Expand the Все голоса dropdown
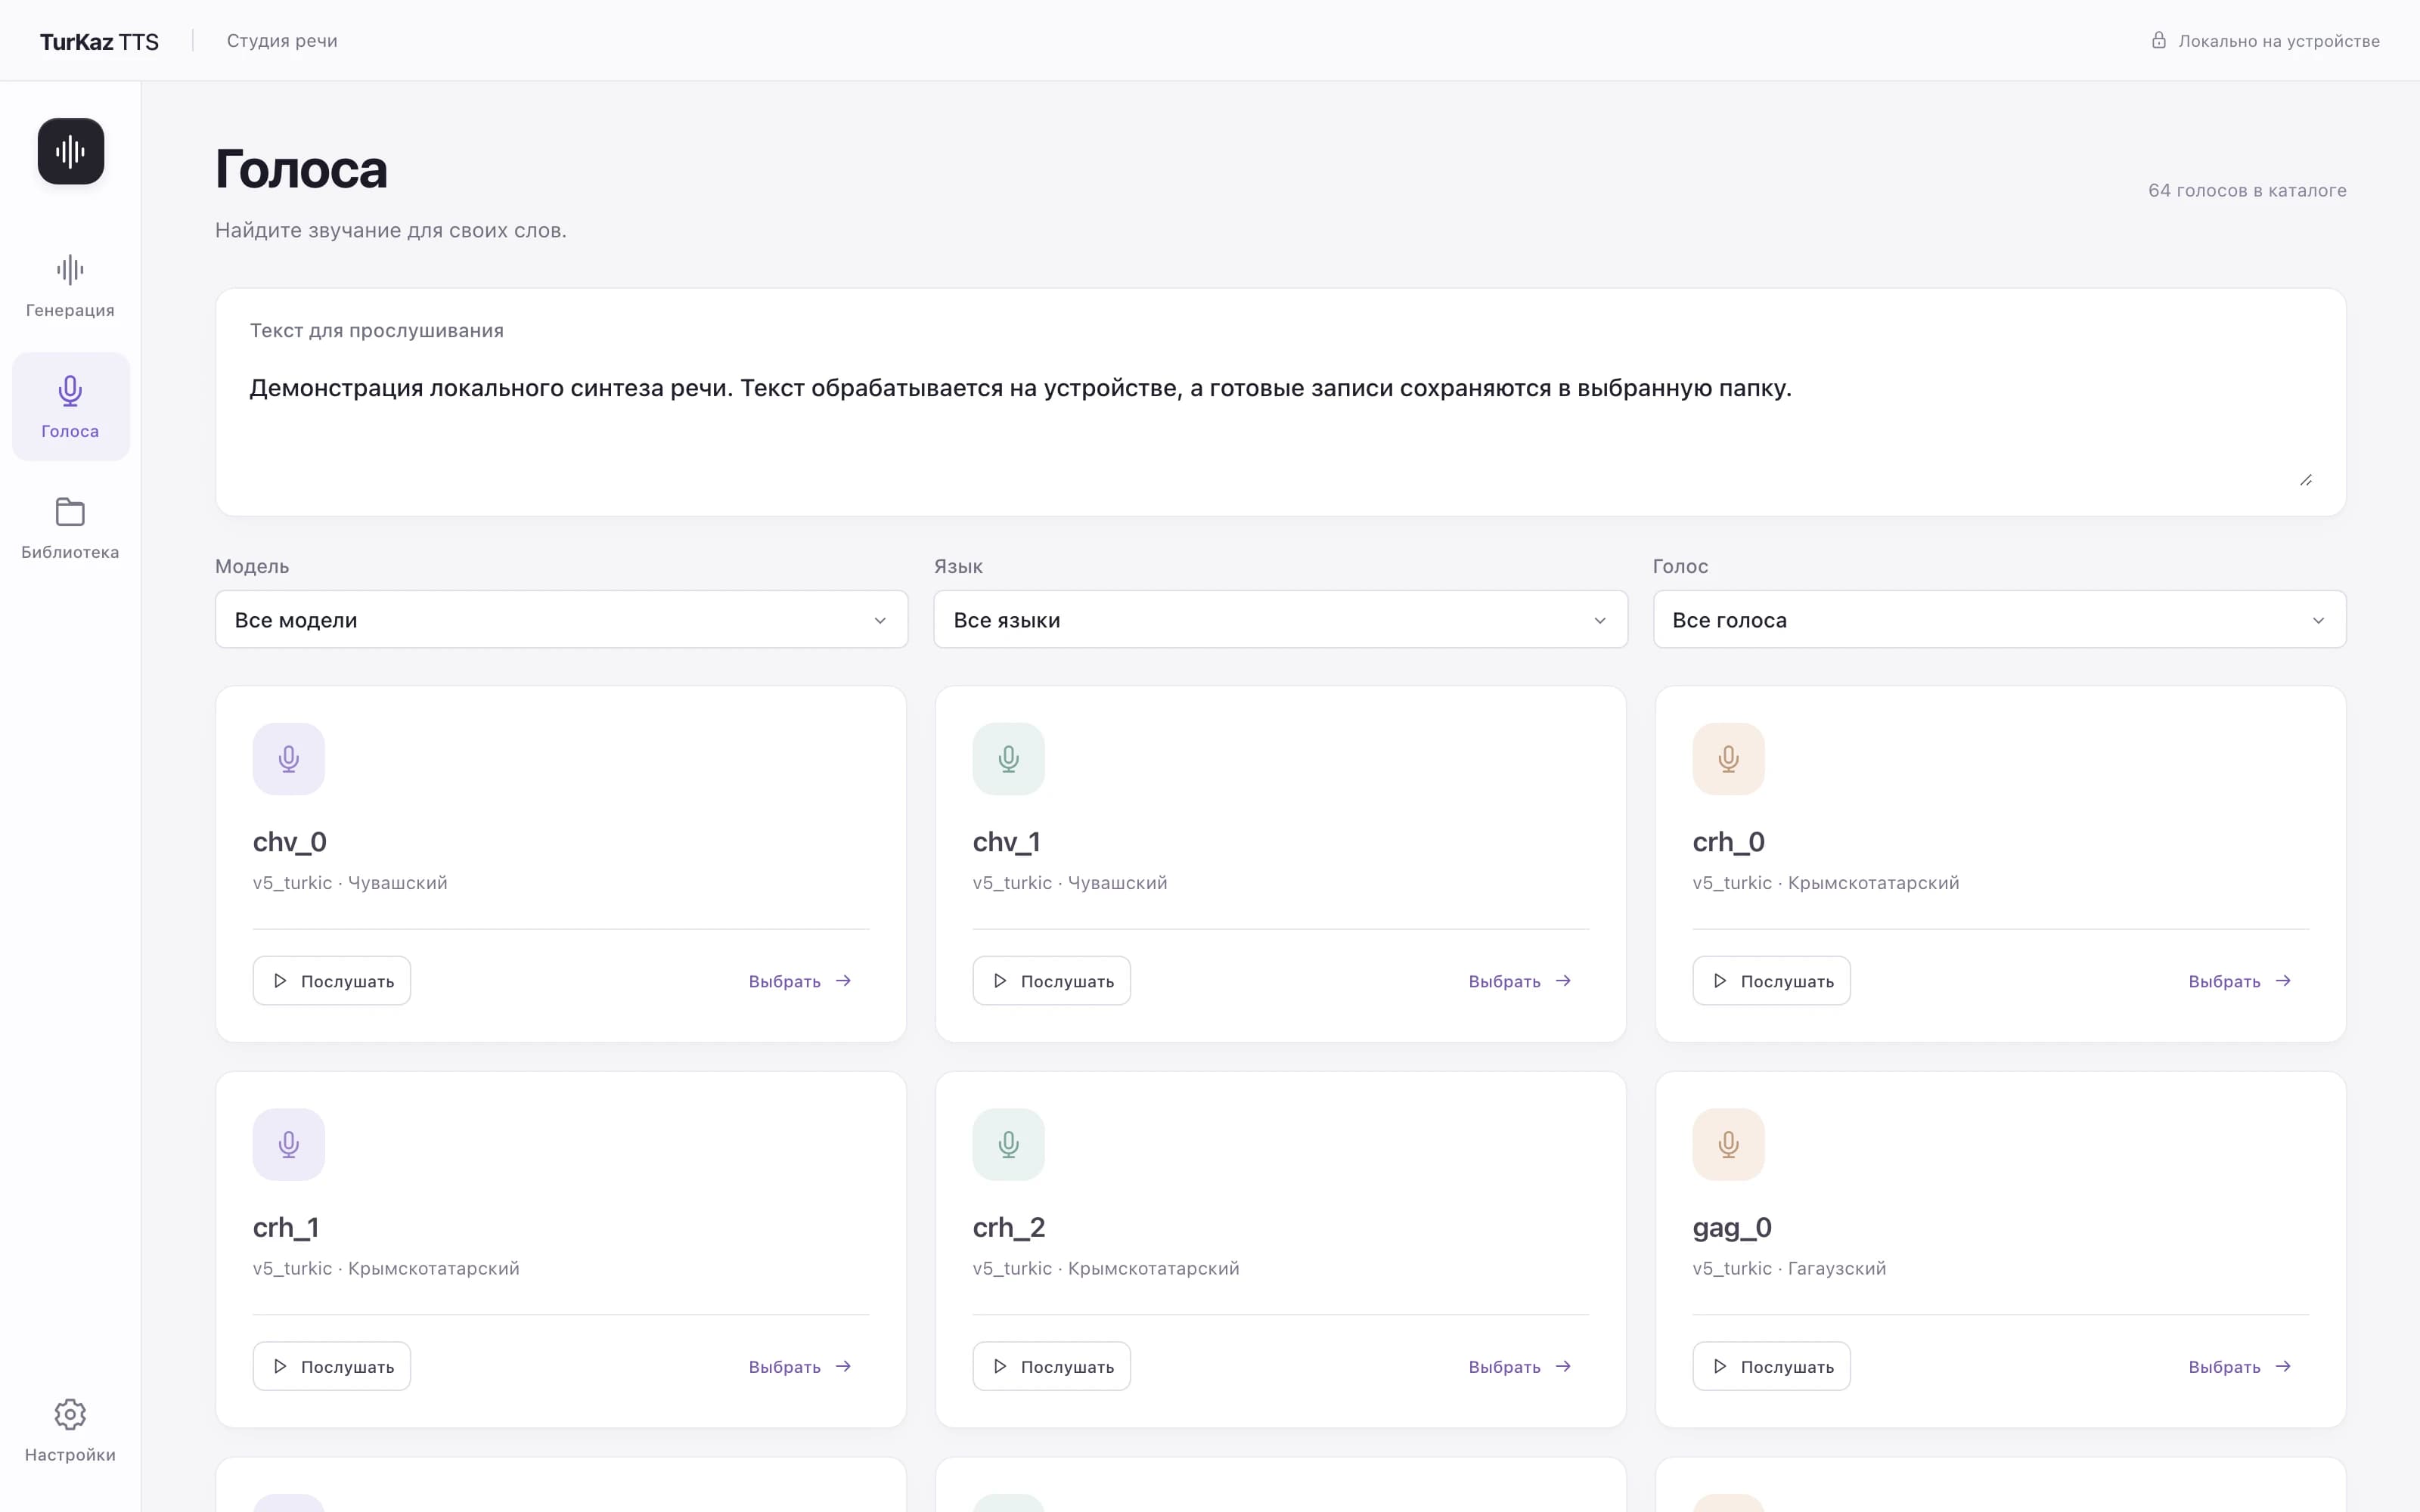Image resolution: width=2420 pixels, height=1512 pixels. pyautogui.click(x=1999, y=619)
